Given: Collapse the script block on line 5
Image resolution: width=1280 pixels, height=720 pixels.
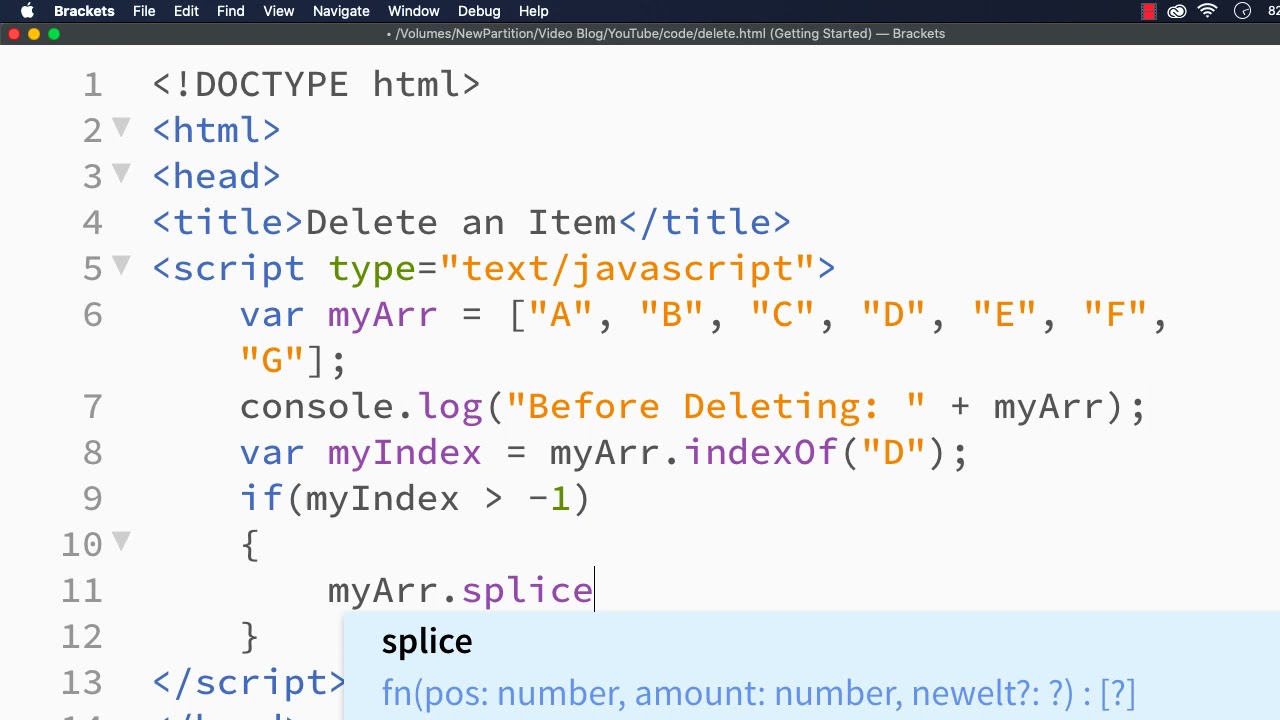Looking at the screenshot, I should (121, 265).
